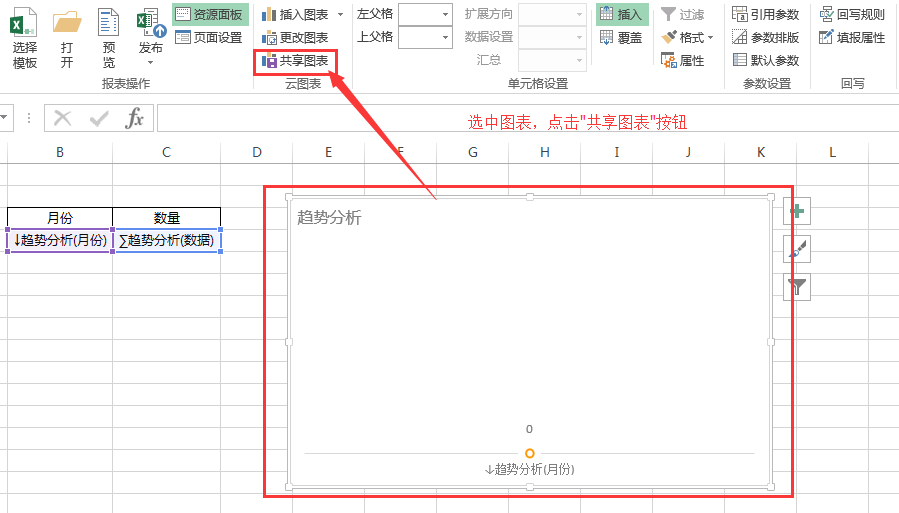
Task: Click the fx insert function icon
Action: tap(134, 119)
